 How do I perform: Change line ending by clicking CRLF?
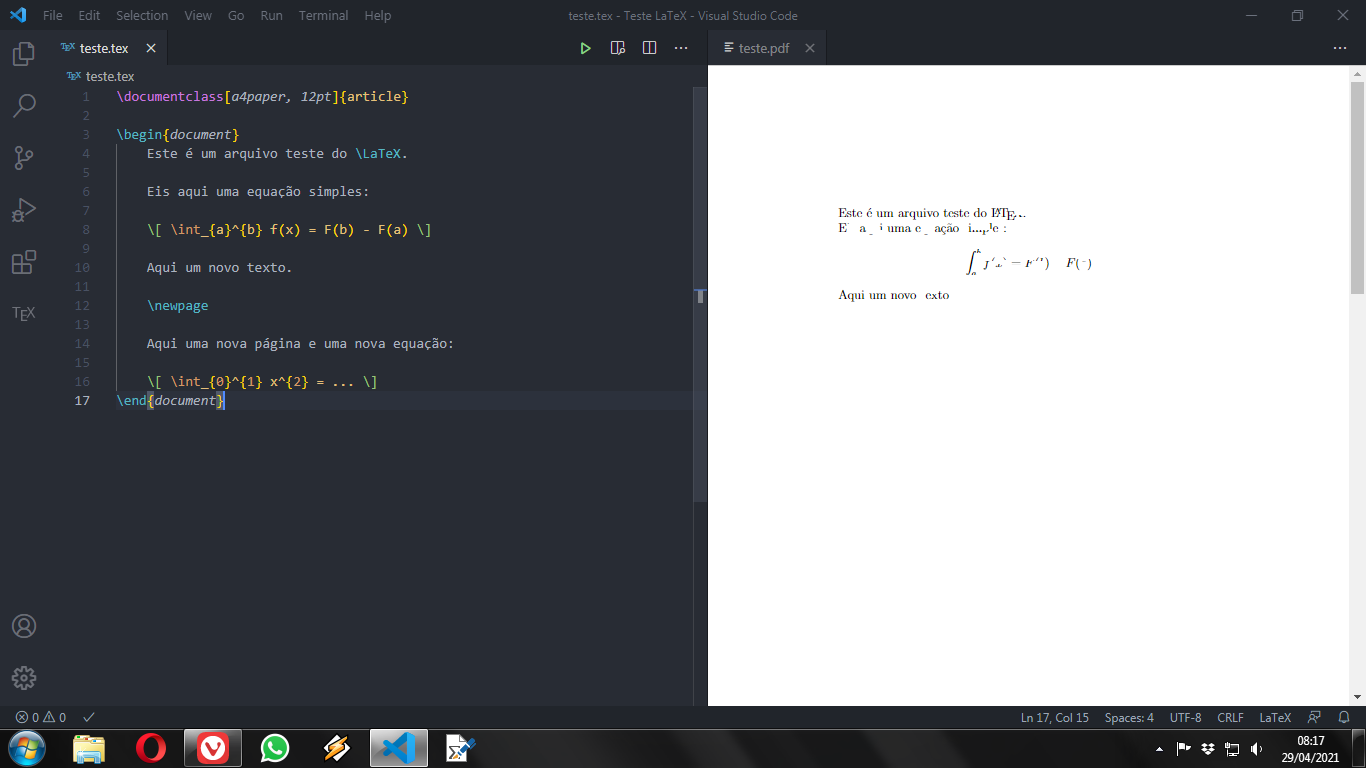pyautogui.click(x=1229, y=717)
